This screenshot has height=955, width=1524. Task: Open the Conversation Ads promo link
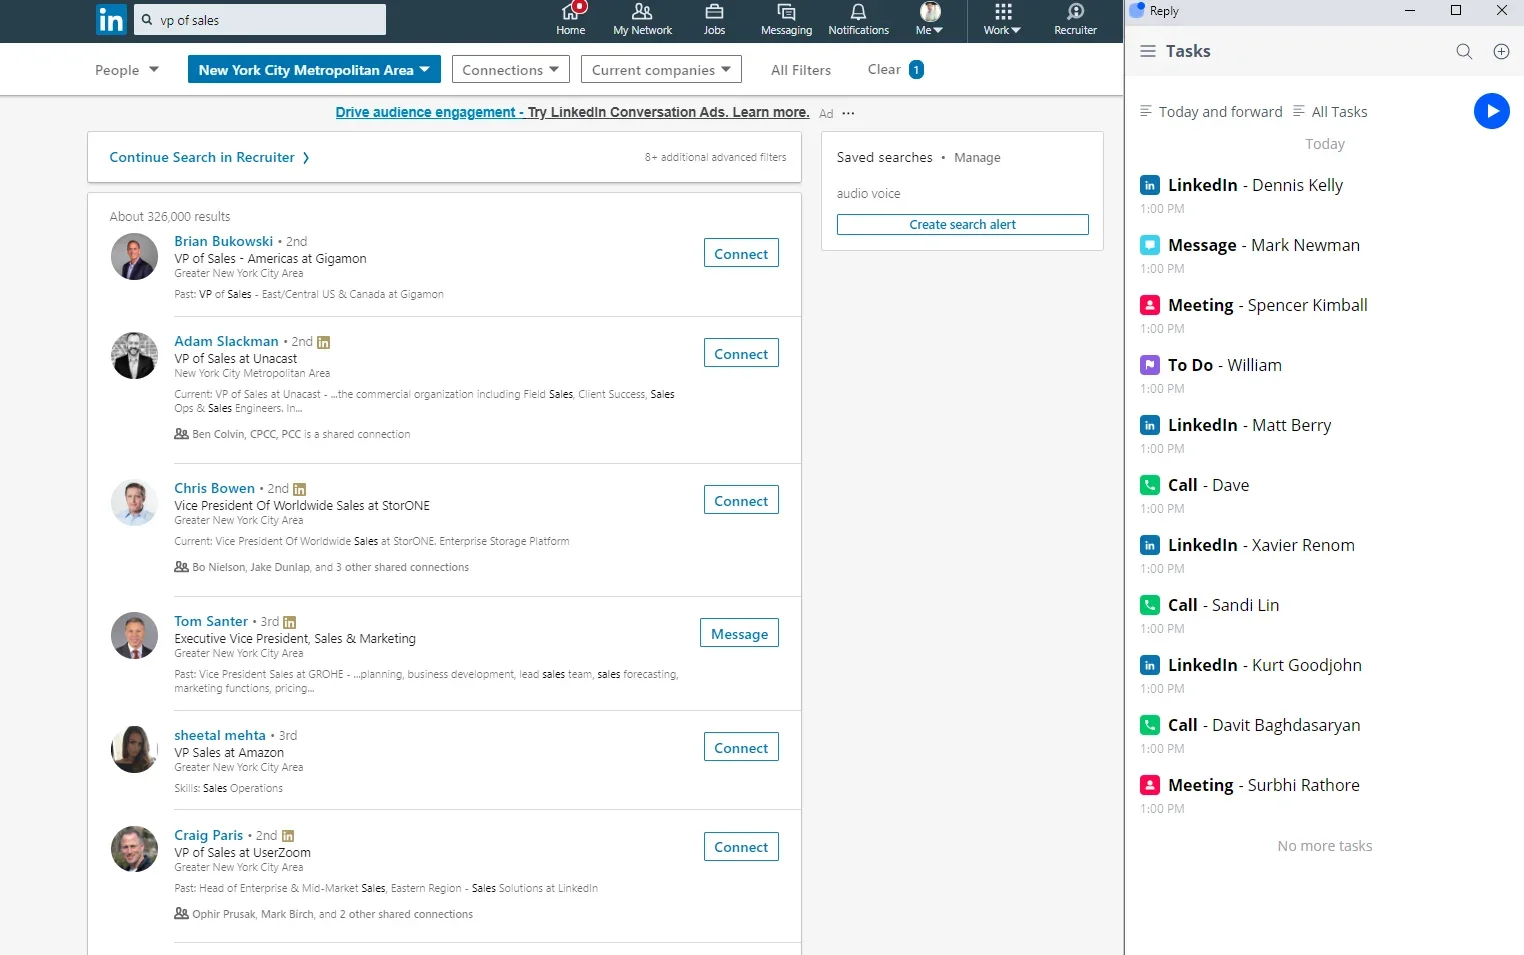tap(572, 112)
